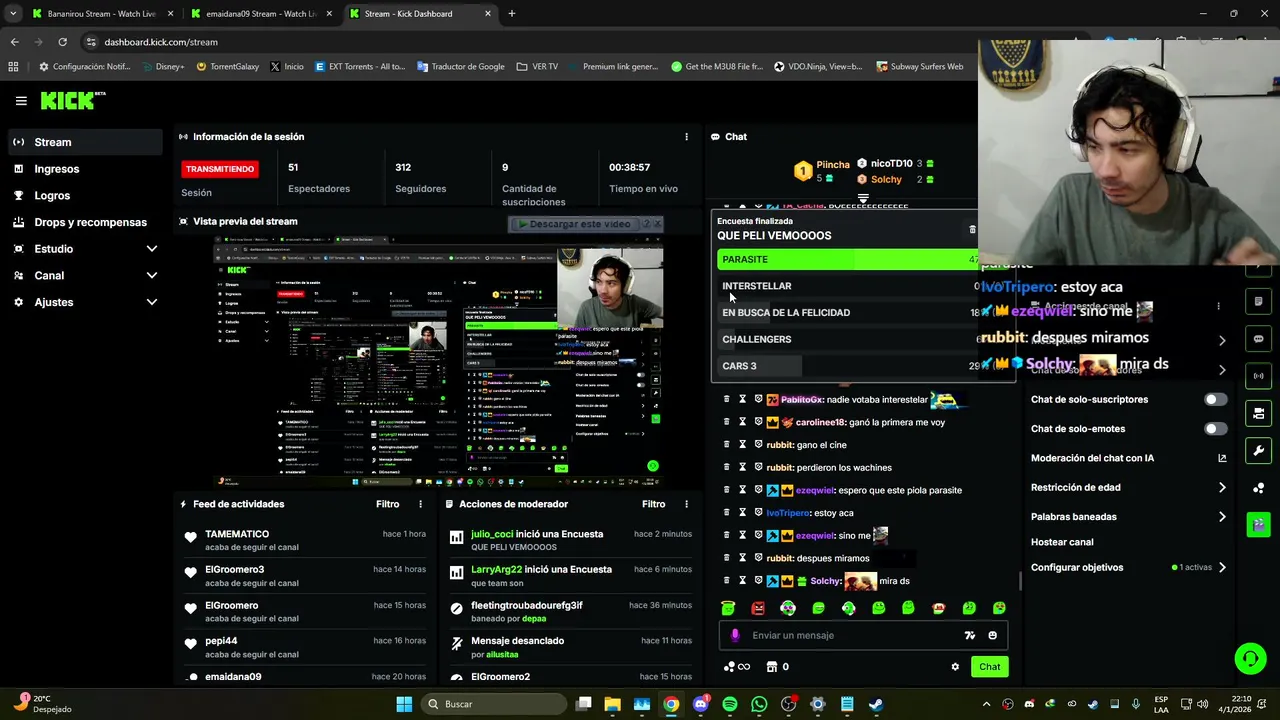Click the Kick beta logo

click(72, 100)
